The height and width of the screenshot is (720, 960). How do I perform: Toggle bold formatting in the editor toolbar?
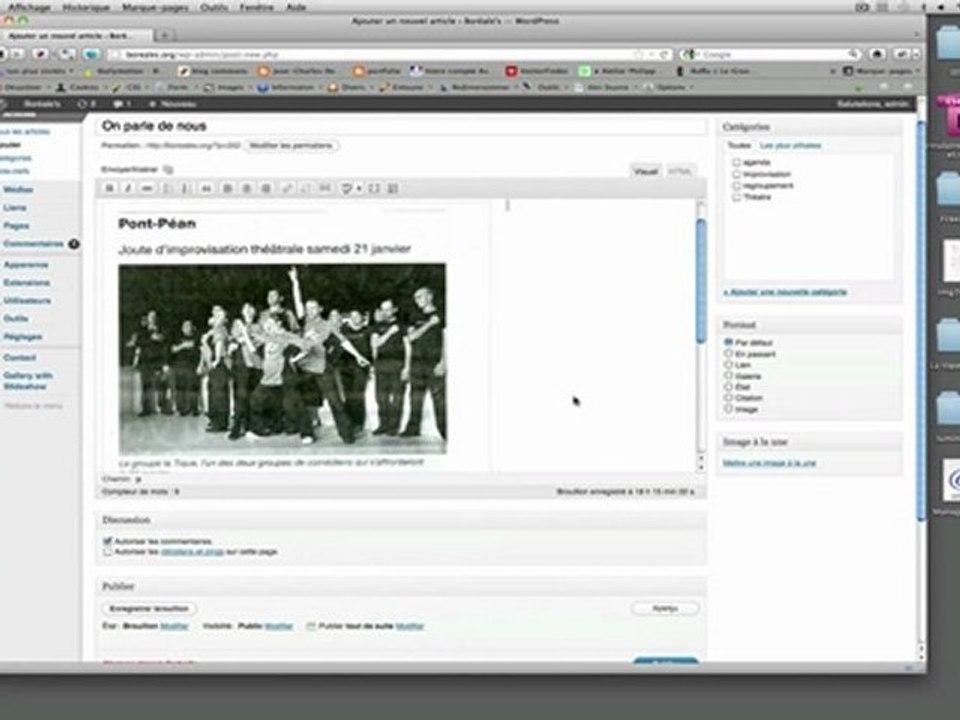pos(110,188)
